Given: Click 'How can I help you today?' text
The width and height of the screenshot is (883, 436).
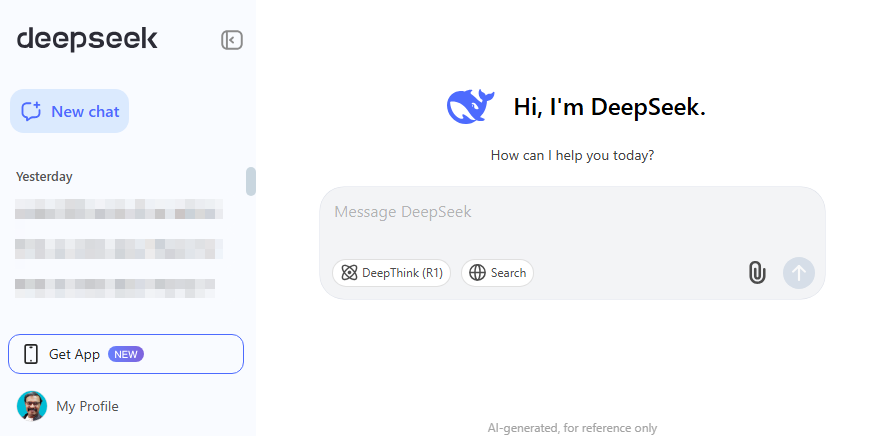Looking at the screenshot, I should click(572, 155).
